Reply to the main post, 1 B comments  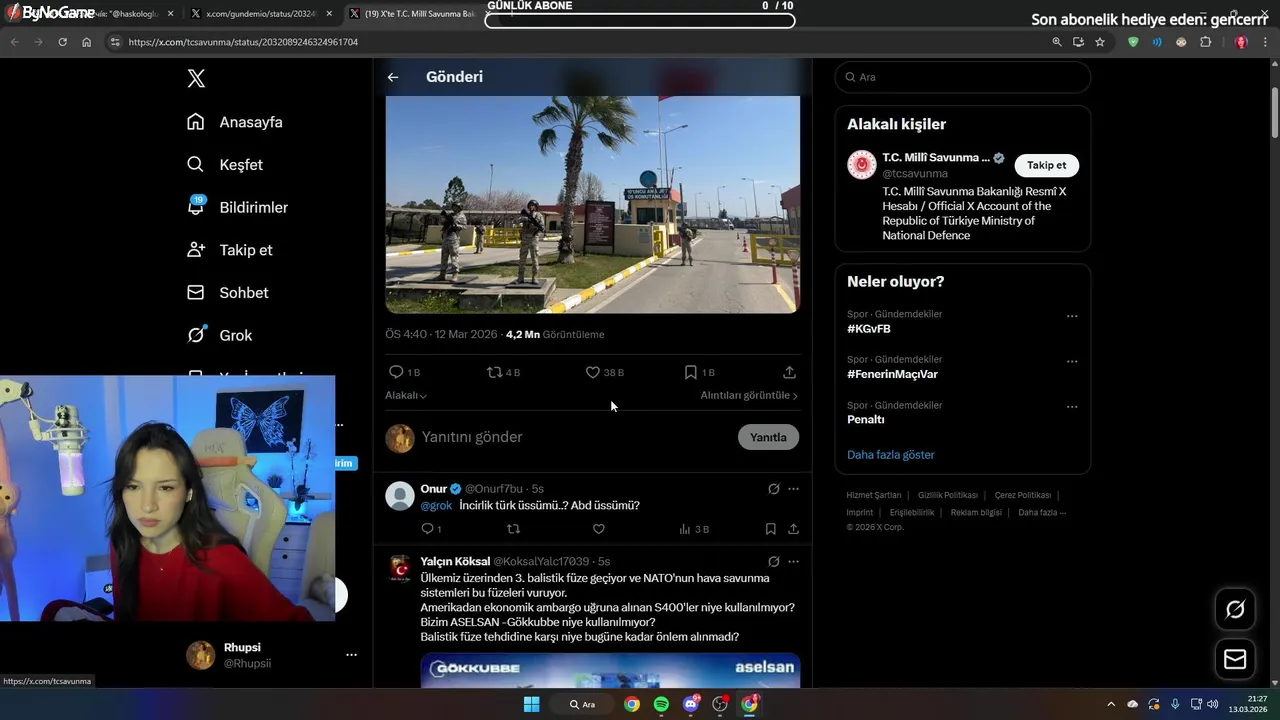(404, 372)
